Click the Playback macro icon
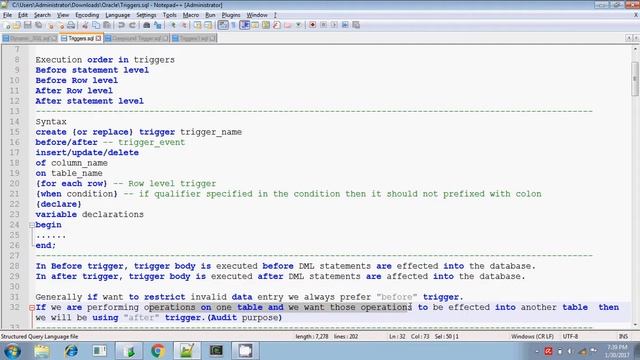The width and height of the screenshot is (640, 360). 334,25
